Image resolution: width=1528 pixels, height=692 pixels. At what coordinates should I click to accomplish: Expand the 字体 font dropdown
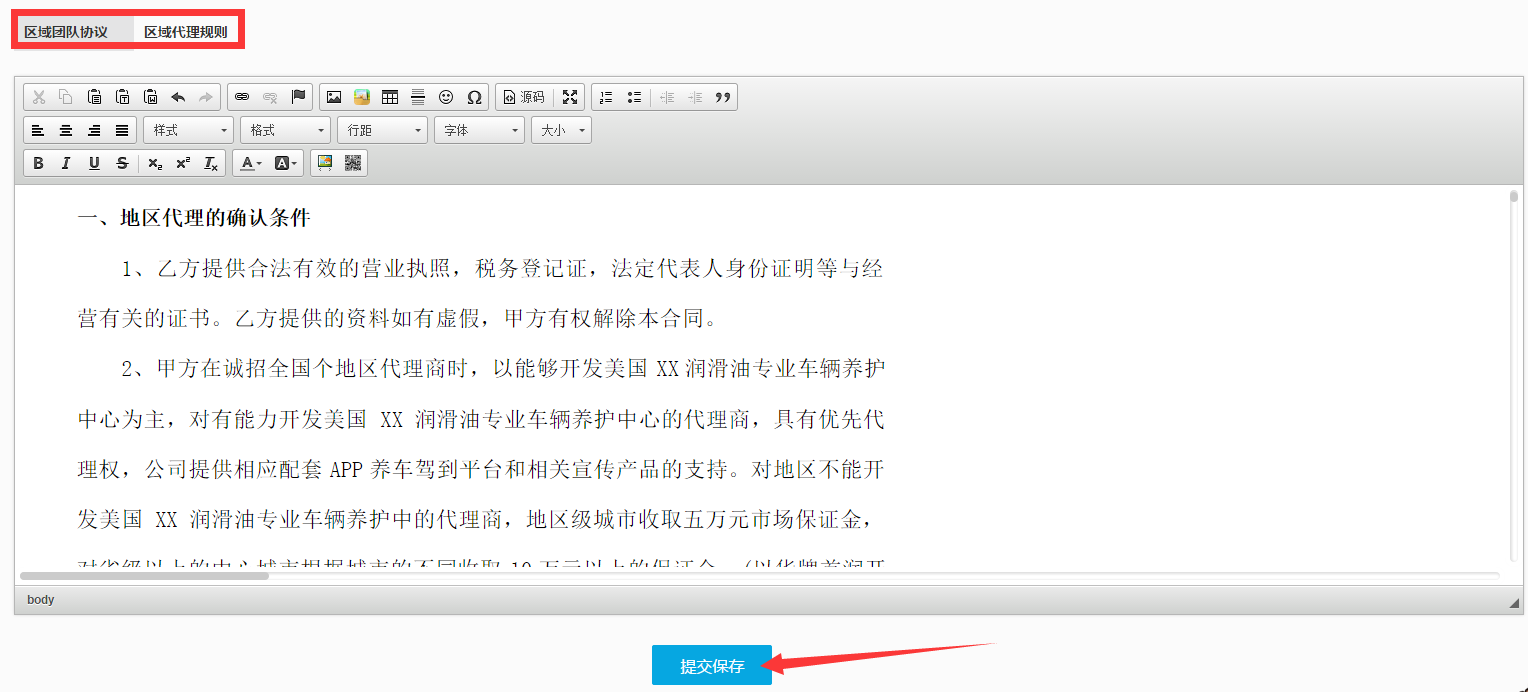pyautogui.click(x=479, y=130)
